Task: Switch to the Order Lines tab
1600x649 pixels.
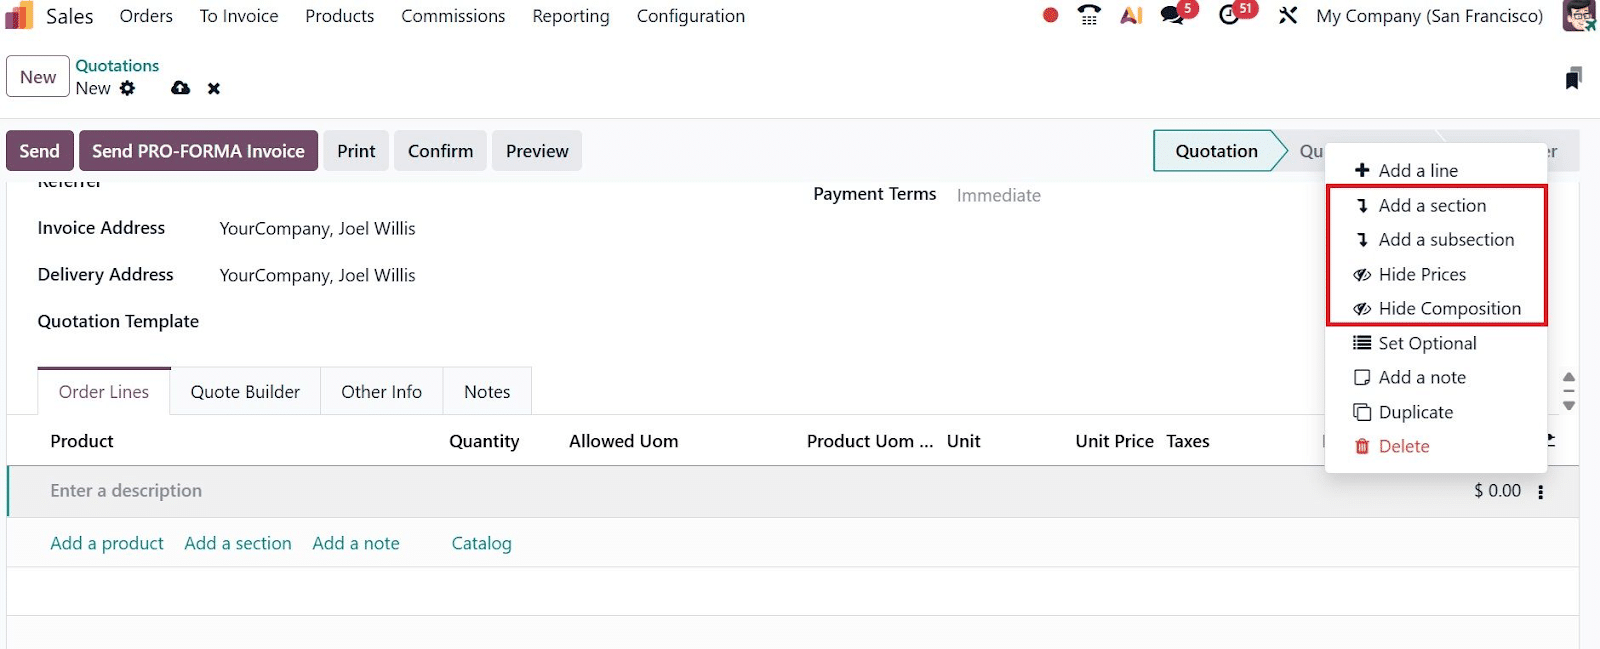Action: [x=104, y=392]
